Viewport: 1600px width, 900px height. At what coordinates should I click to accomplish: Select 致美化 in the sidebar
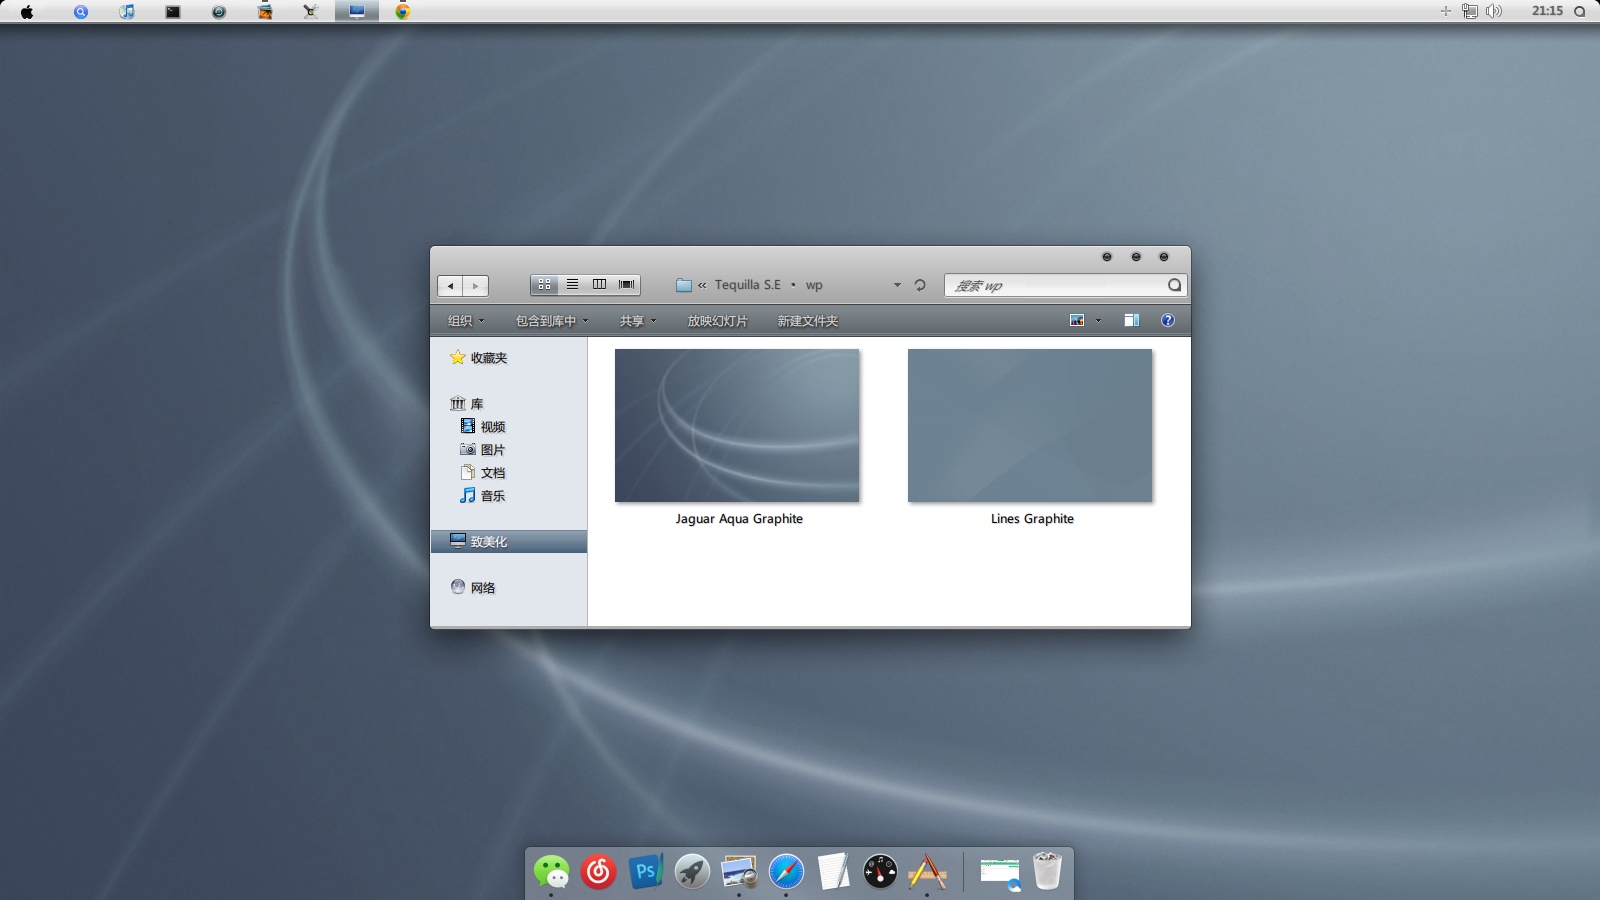click(x=509, y=542)
